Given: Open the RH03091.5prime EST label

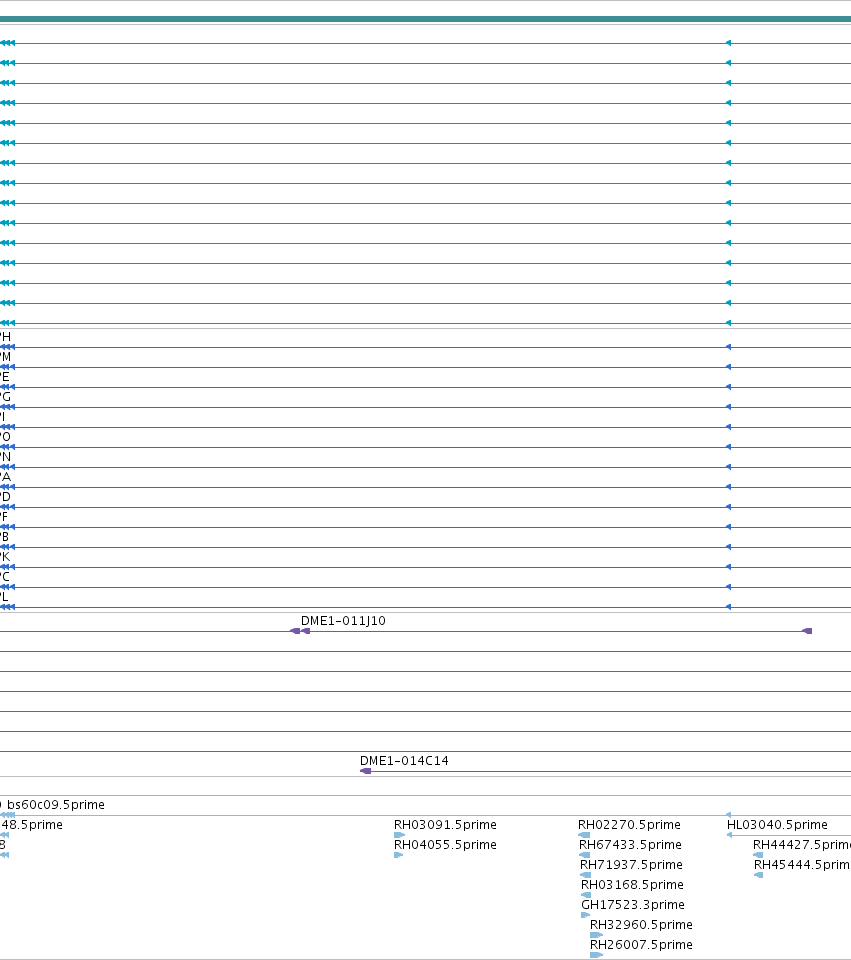Looking at the screenshot, I should coord(445,825).
